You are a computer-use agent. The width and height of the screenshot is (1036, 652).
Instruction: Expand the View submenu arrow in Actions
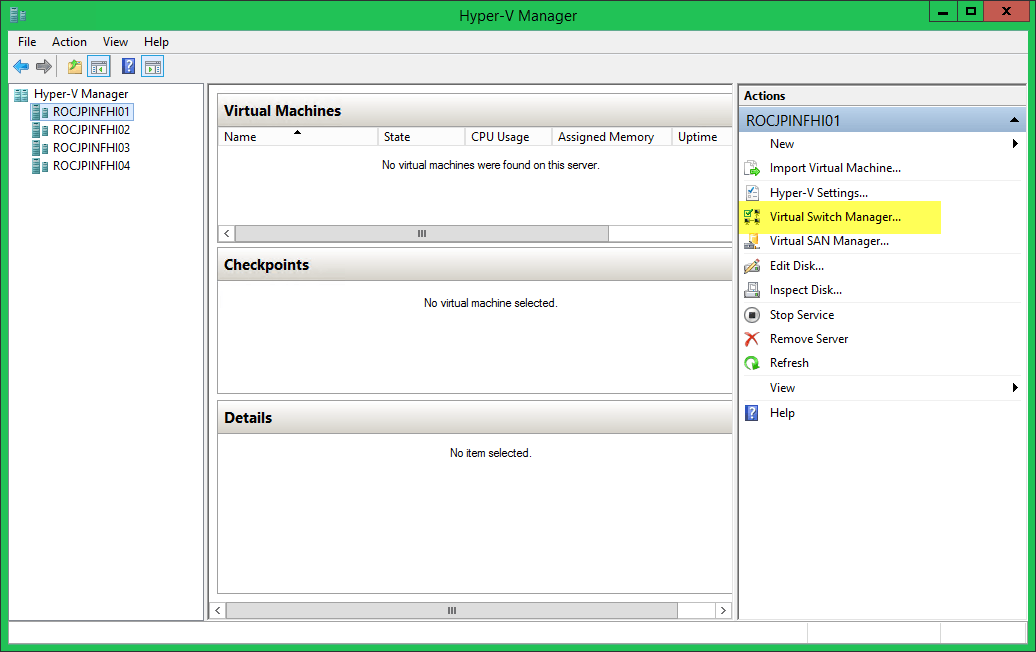[x=1015, y=388]
